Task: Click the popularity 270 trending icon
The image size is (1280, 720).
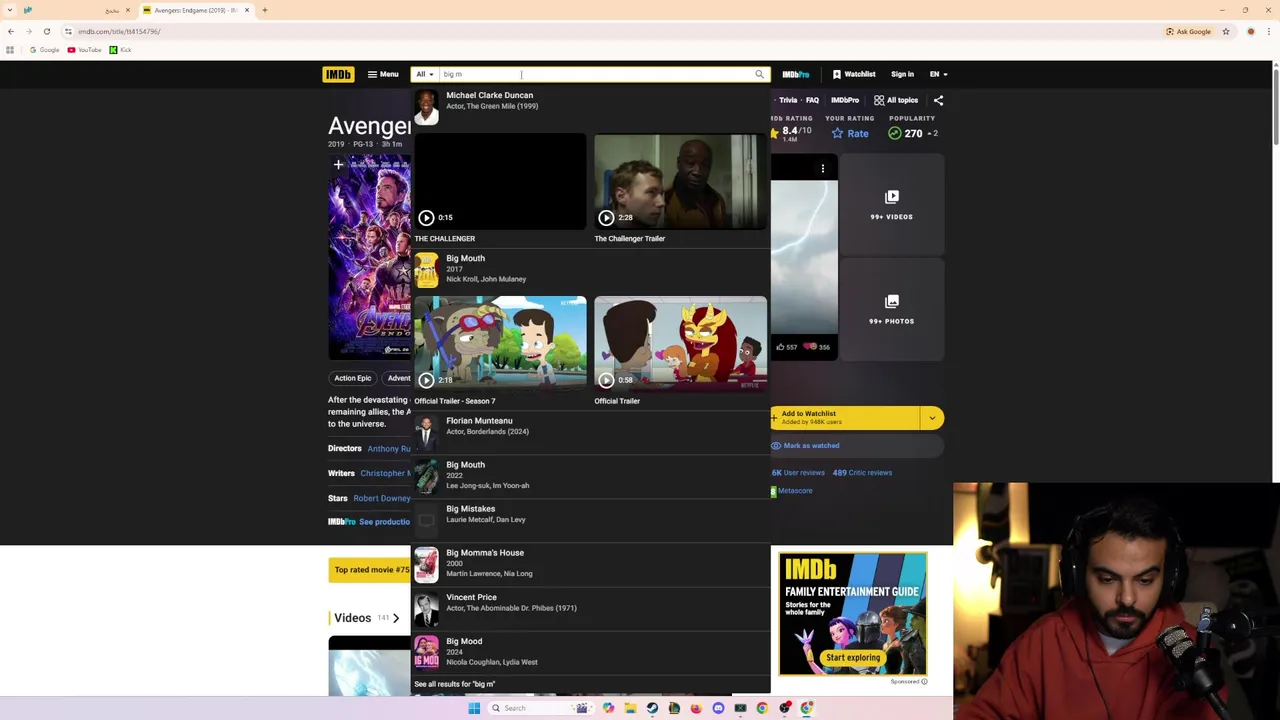Action: tap(895, 133)
